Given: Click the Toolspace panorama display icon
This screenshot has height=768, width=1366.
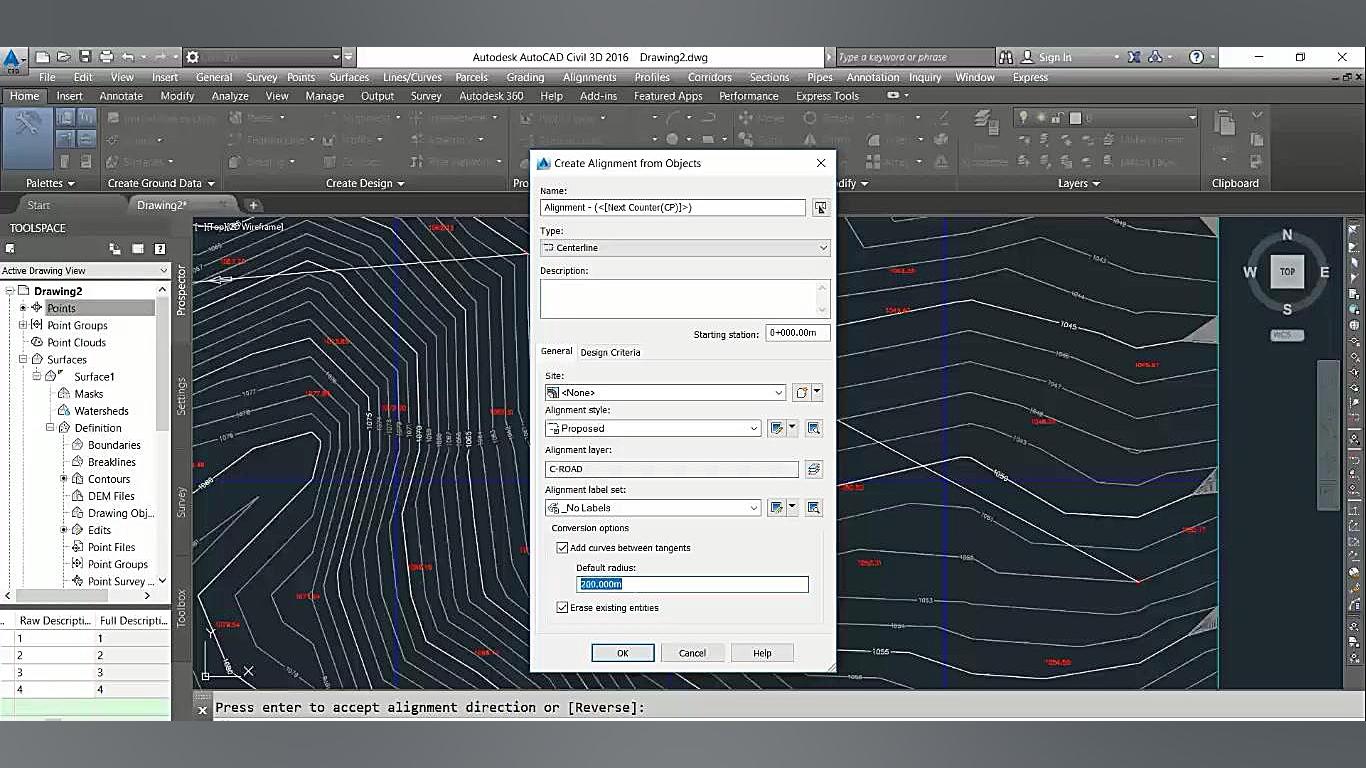Looking at the screenshot, I should (x=137, y=248).
